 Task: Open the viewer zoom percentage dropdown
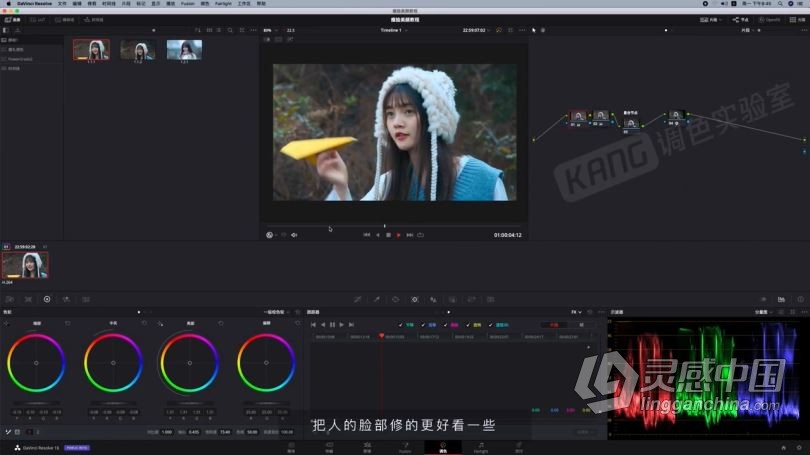270,30
